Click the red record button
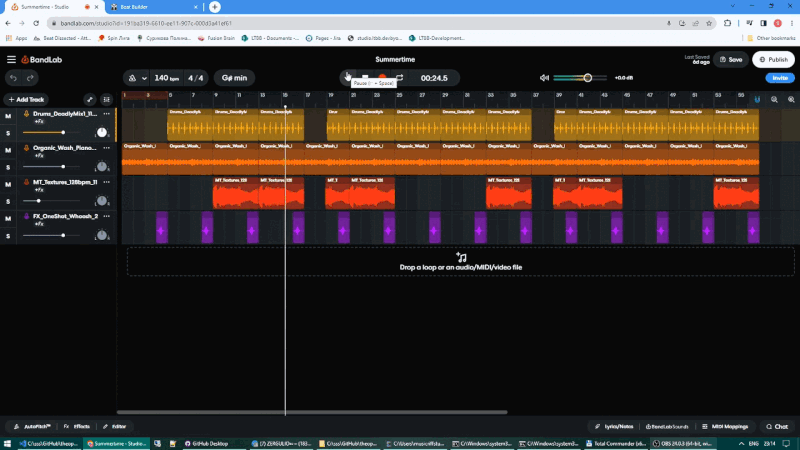Viewport: 800px width, 450px height. [382, 78]
